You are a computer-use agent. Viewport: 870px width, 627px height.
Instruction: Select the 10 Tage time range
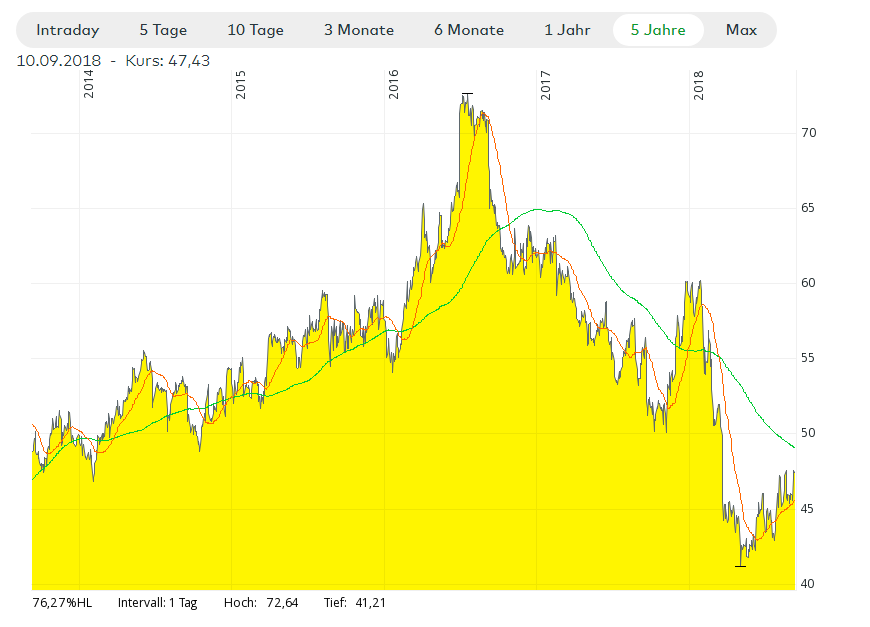tap(255, 30)
